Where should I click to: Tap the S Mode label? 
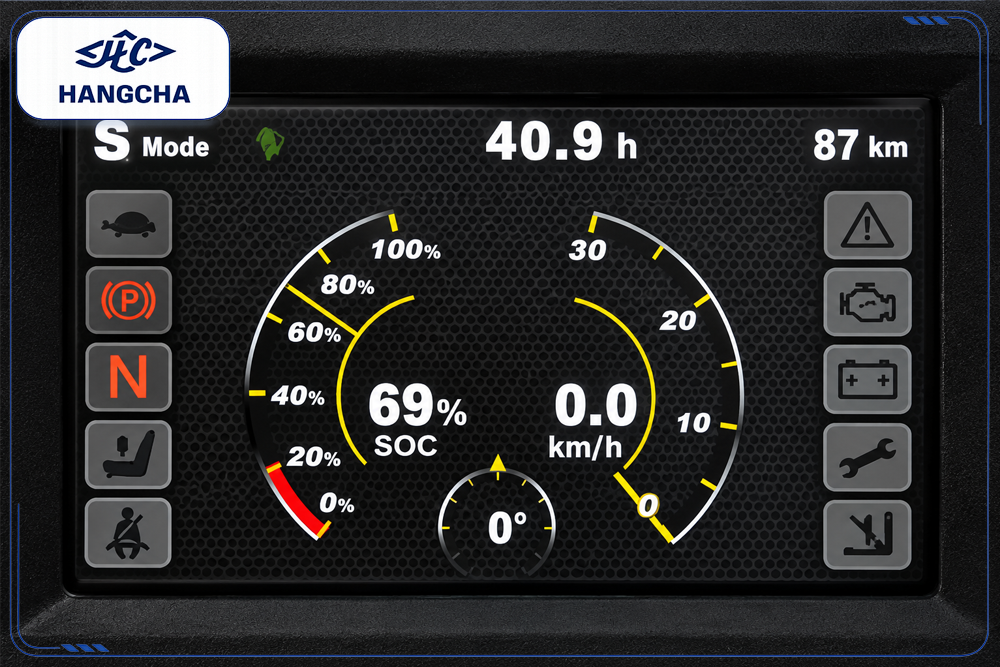coord(152,142)
